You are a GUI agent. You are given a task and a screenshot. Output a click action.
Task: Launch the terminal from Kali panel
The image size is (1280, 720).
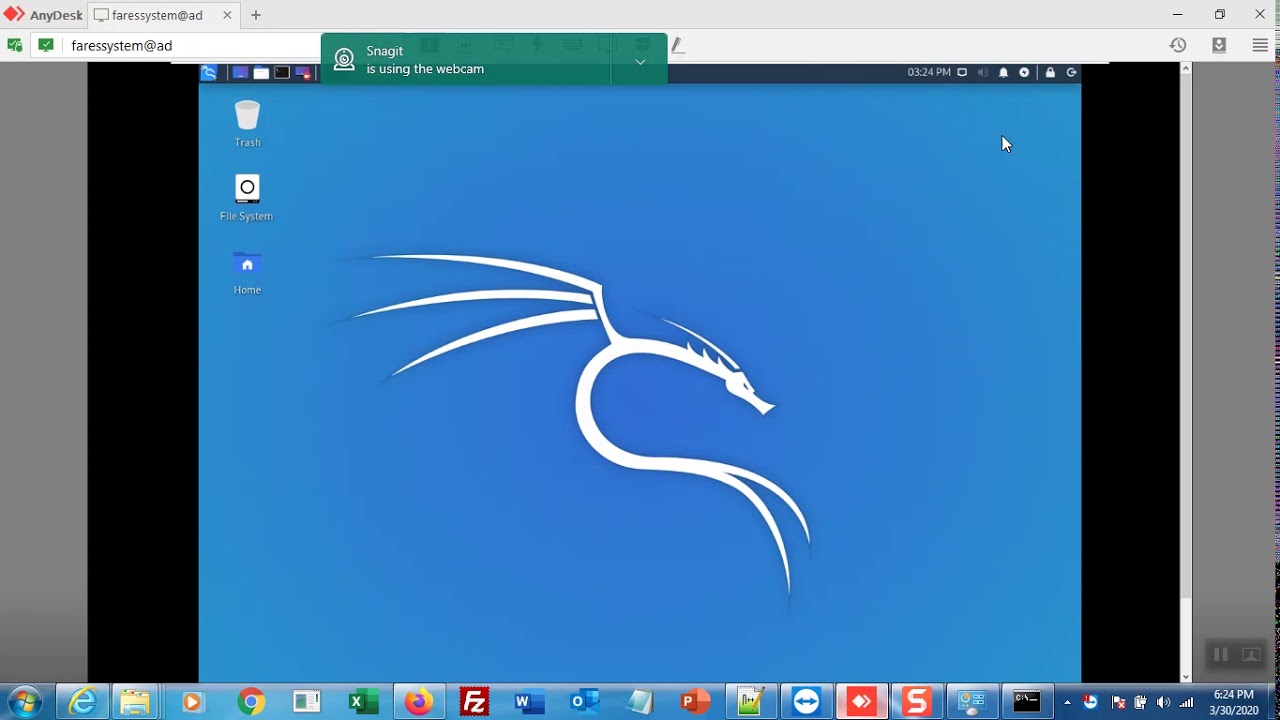(x=282, y=72)
